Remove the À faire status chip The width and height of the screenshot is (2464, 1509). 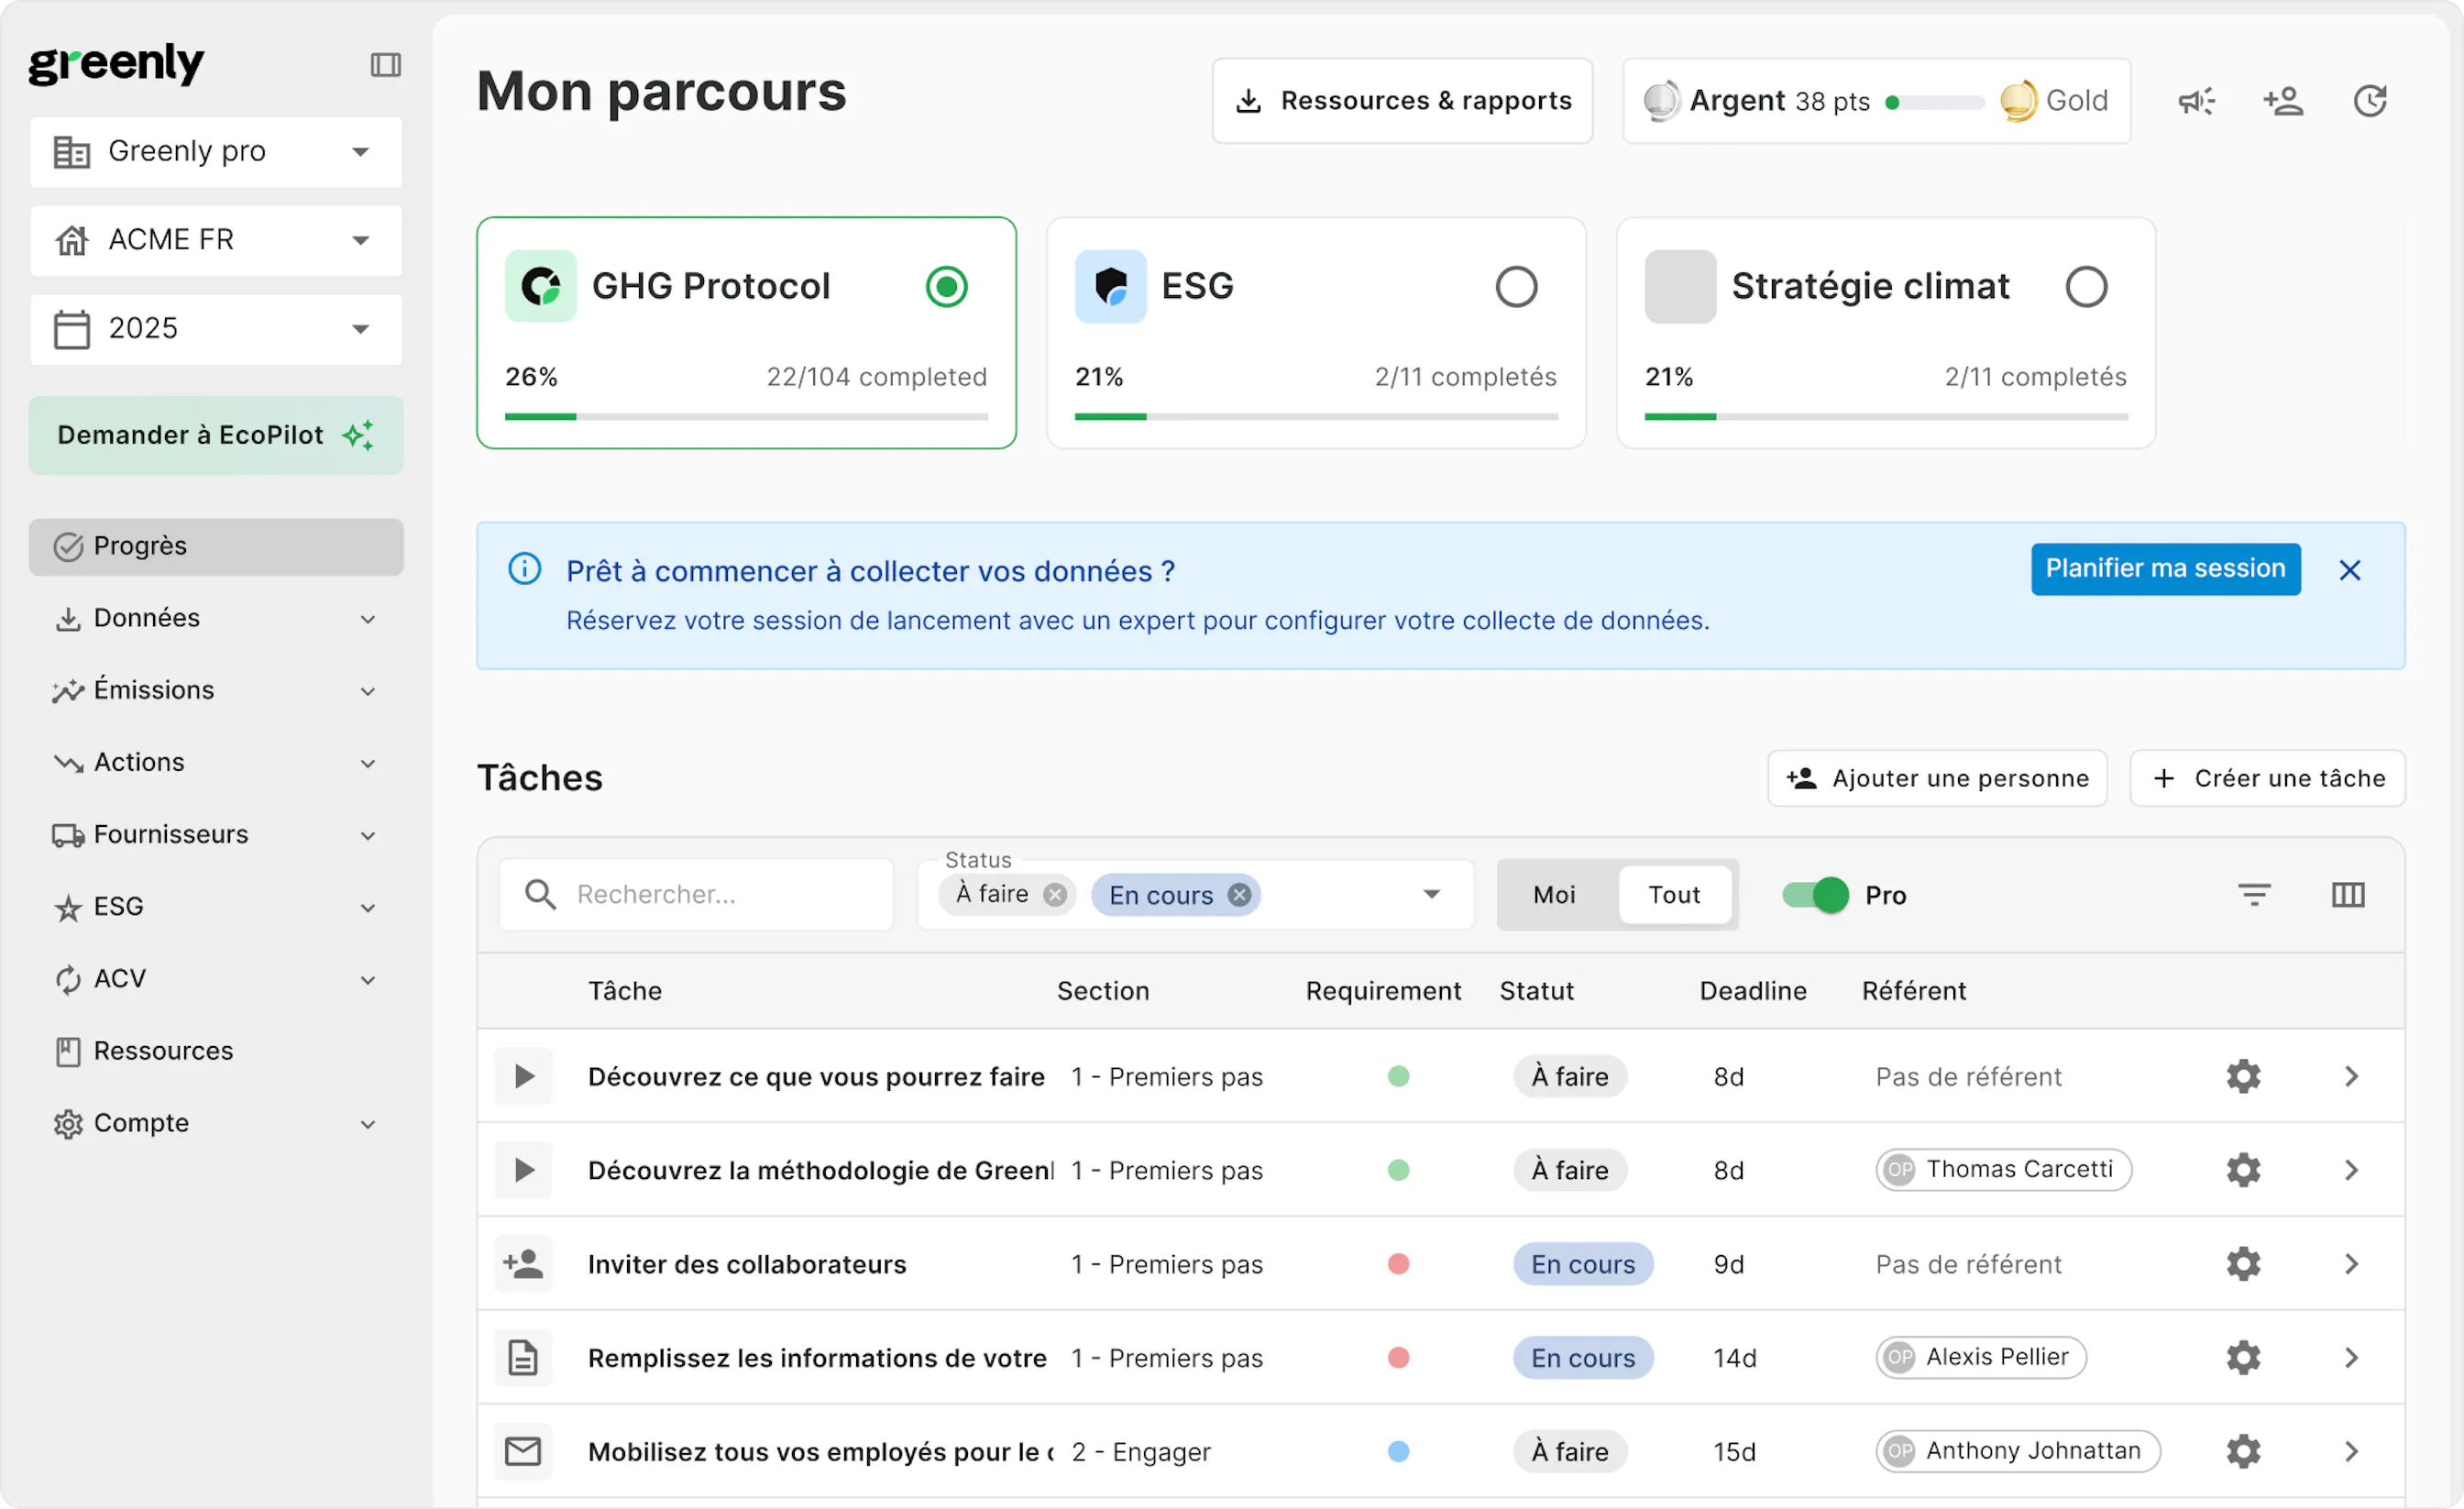[1054, 894]
